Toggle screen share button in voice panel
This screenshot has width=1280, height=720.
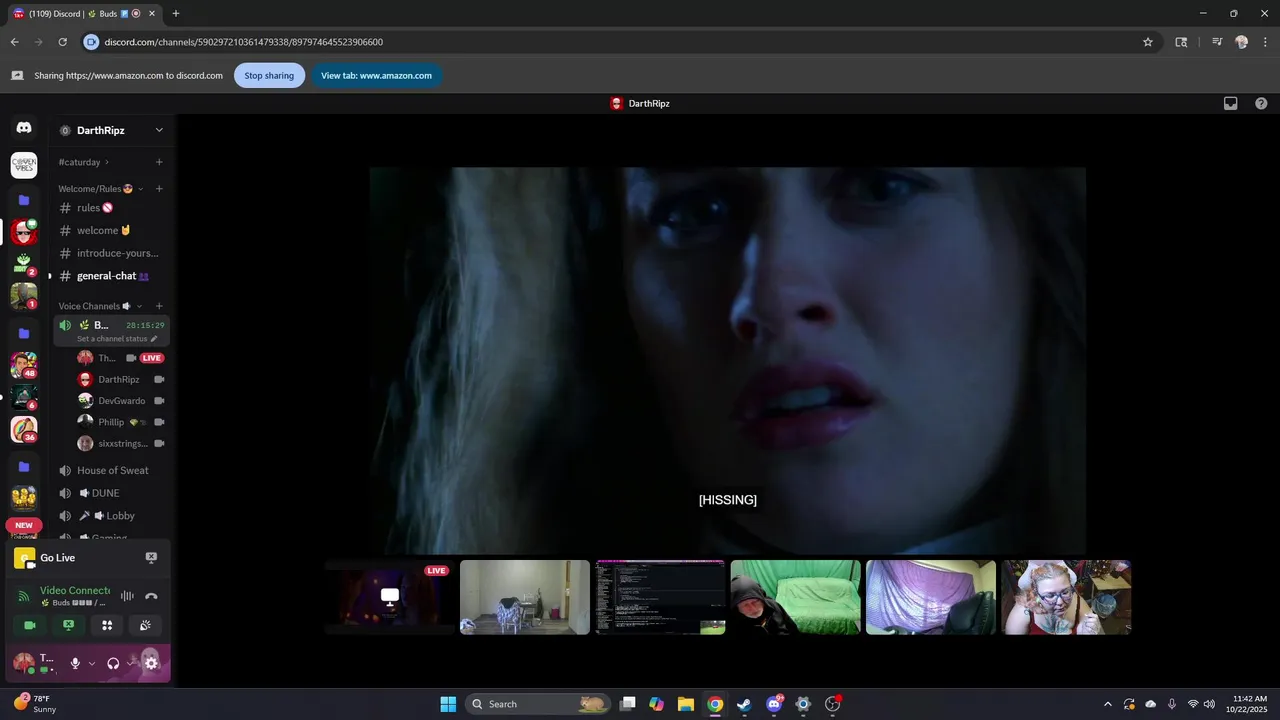[x=68, y=625]
